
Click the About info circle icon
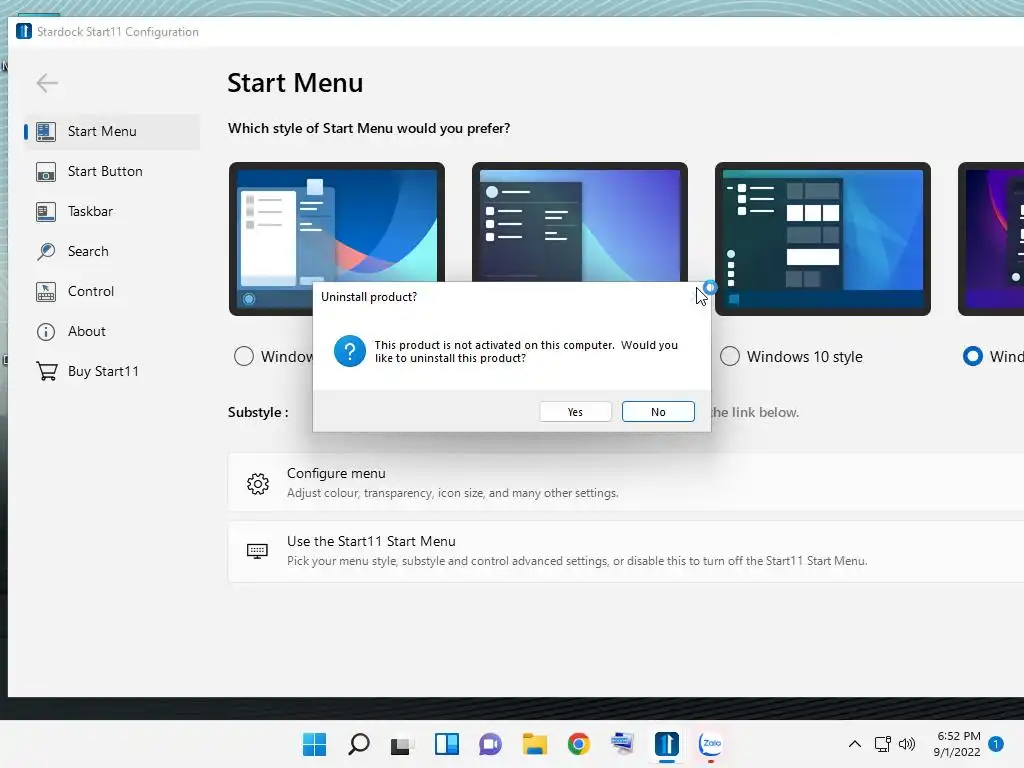point(46,332)
